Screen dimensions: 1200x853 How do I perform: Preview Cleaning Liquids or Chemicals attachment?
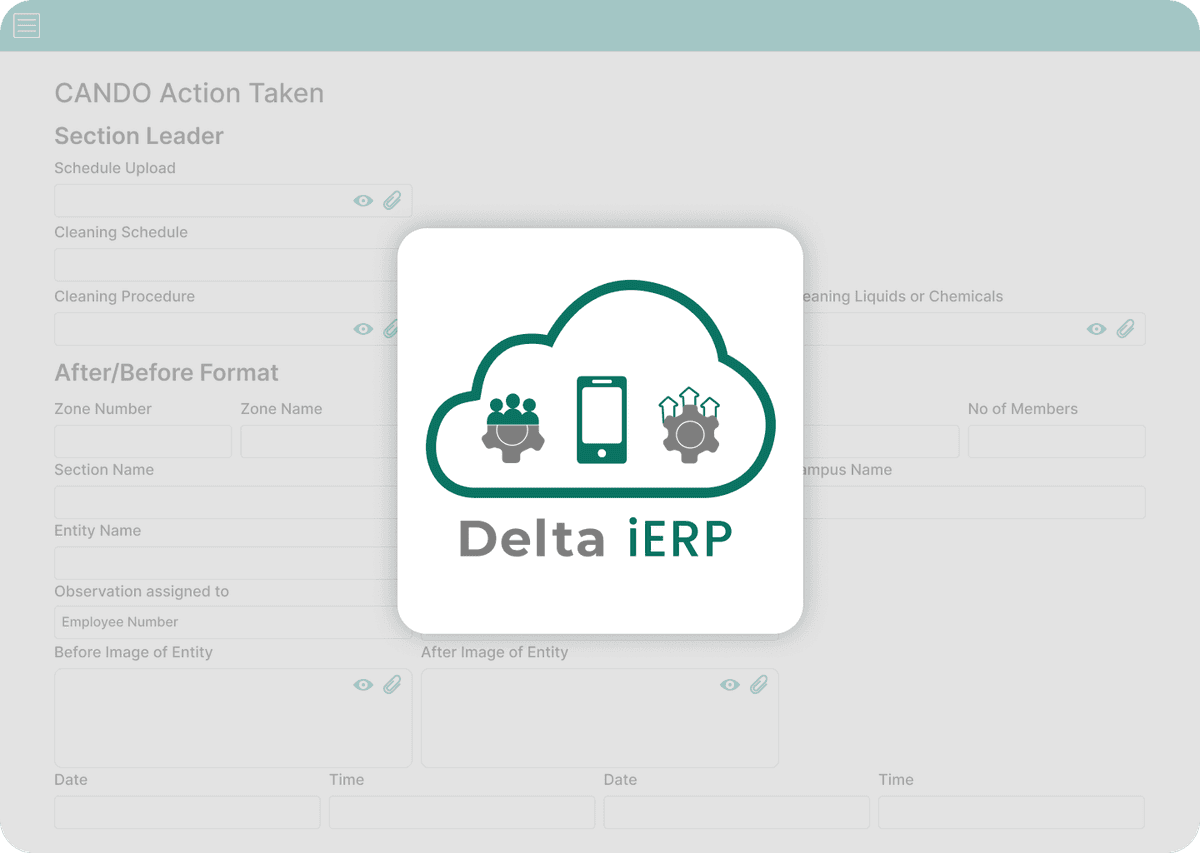tap(1097, 329)
